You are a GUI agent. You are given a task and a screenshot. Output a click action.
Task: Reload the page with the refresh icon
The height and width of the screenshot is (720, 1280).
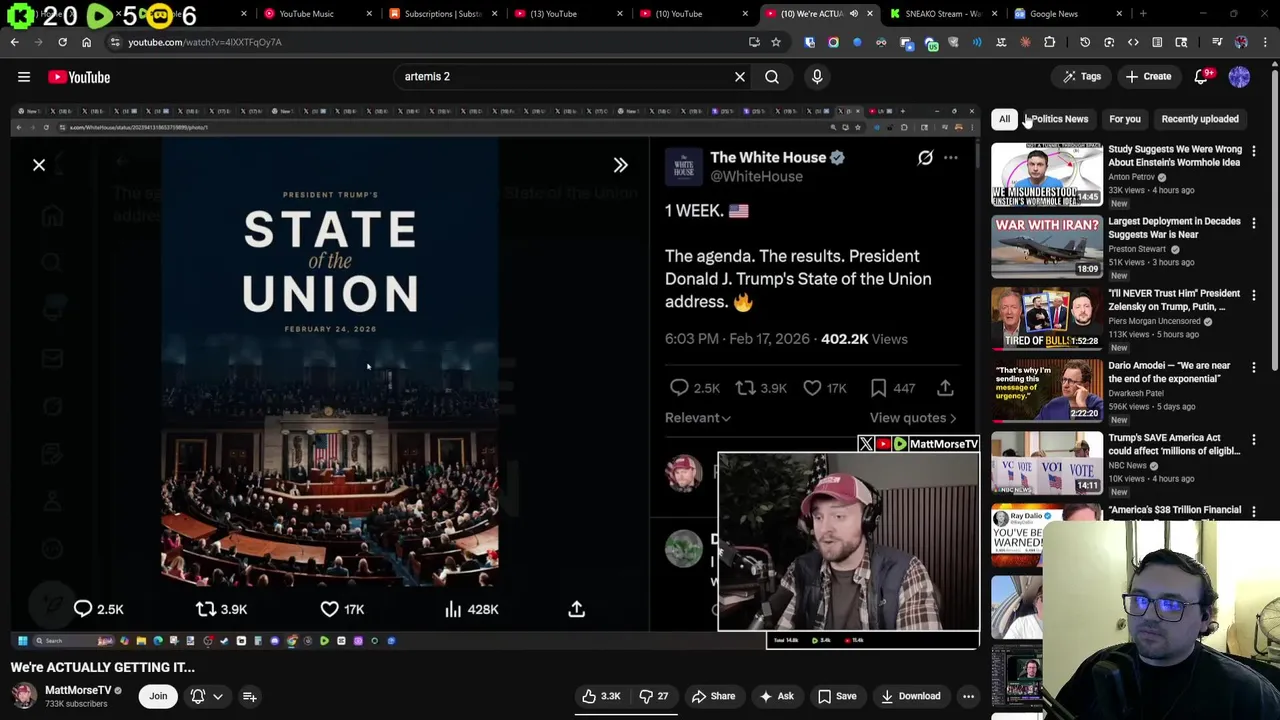[62, 42]
